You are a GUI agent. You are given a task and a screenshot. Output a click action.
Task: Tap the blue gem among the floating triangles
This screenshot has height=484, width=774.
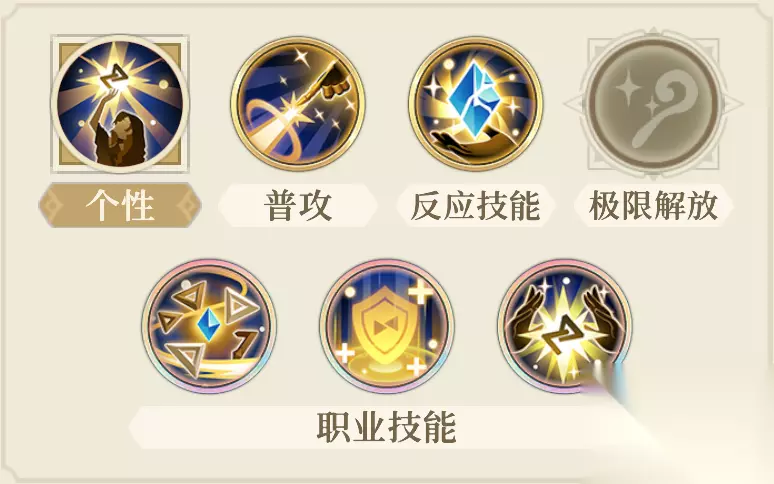tap(207, 325)
